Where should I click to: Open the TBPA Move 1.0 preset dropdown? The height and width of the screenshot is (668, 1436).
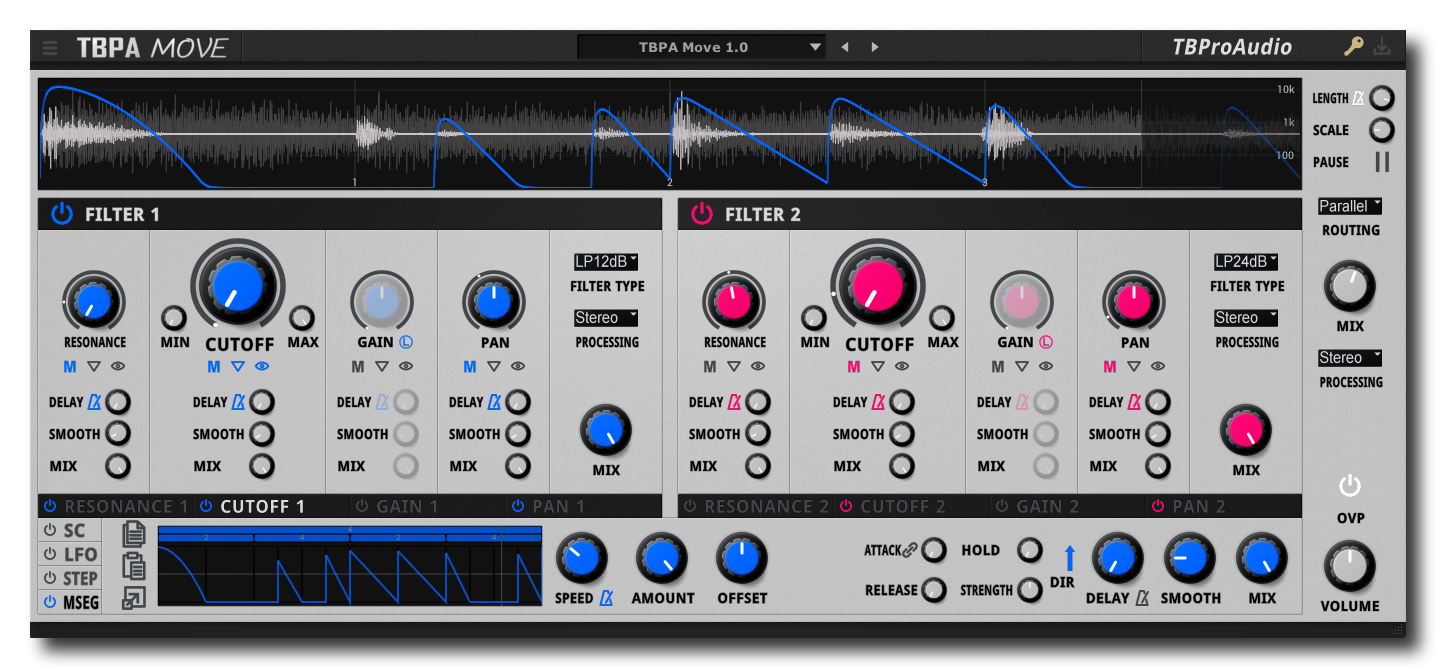[x=701, y=47]
